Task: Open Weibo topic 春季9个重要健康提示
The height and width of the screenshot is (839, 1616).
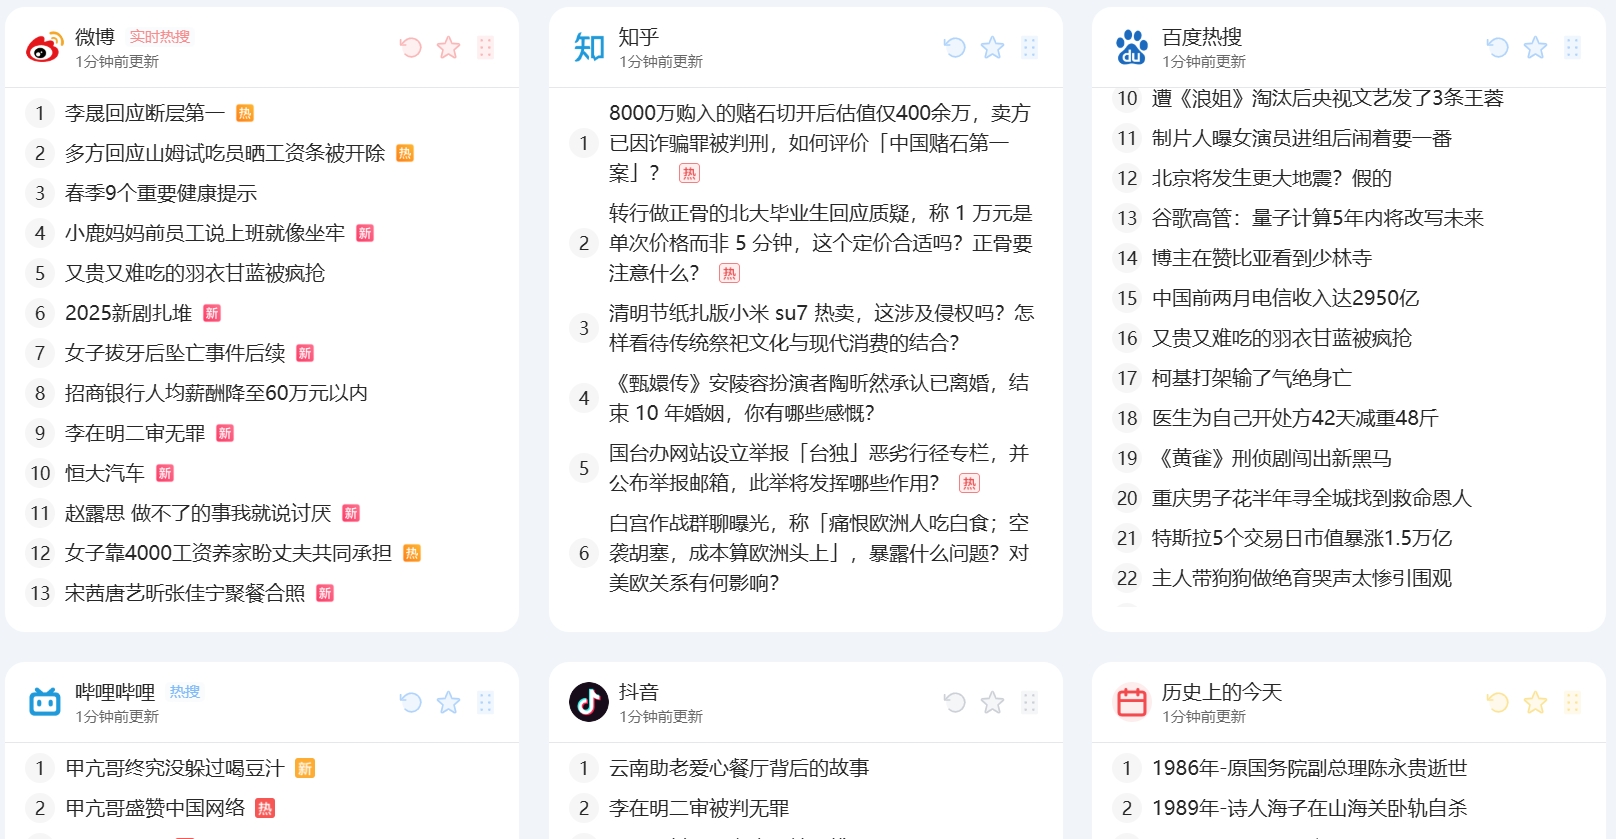Action: [x=161, y=193]
